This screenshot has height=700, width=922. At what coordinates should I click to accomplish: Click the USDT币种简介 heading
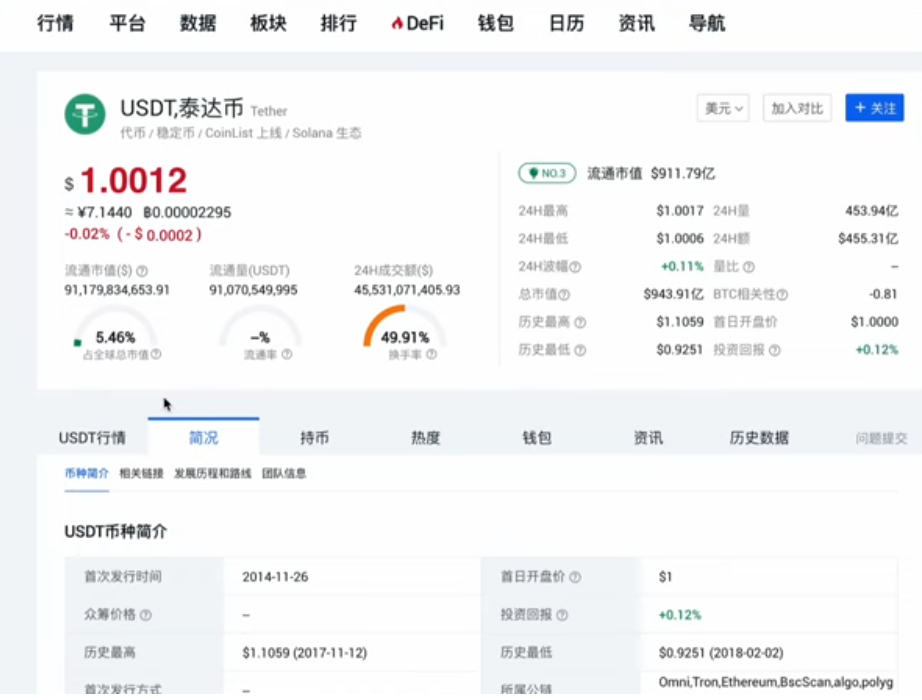pyautogui.click(x=116, y=532)
